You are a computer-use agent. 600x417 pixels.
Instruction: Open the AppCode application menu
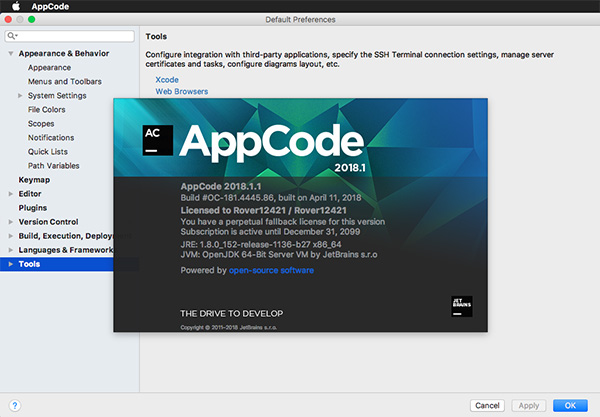pos(50,7)
